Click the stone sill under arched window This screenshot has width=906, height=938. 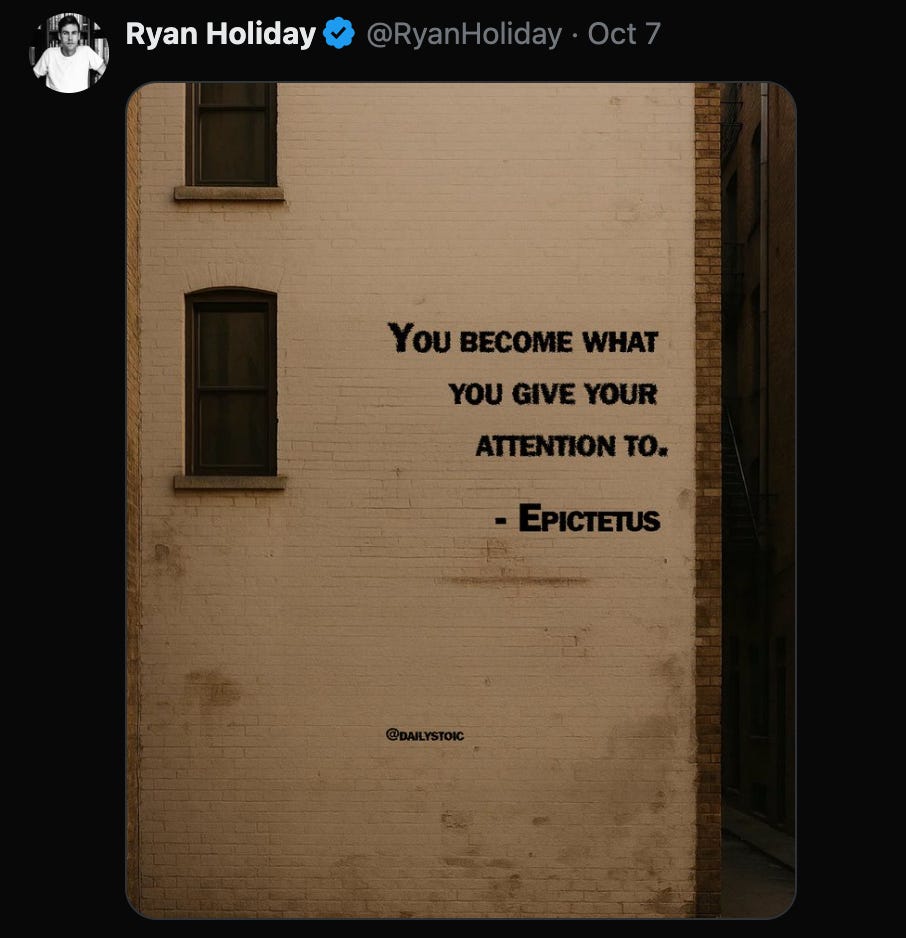(230, 482)
